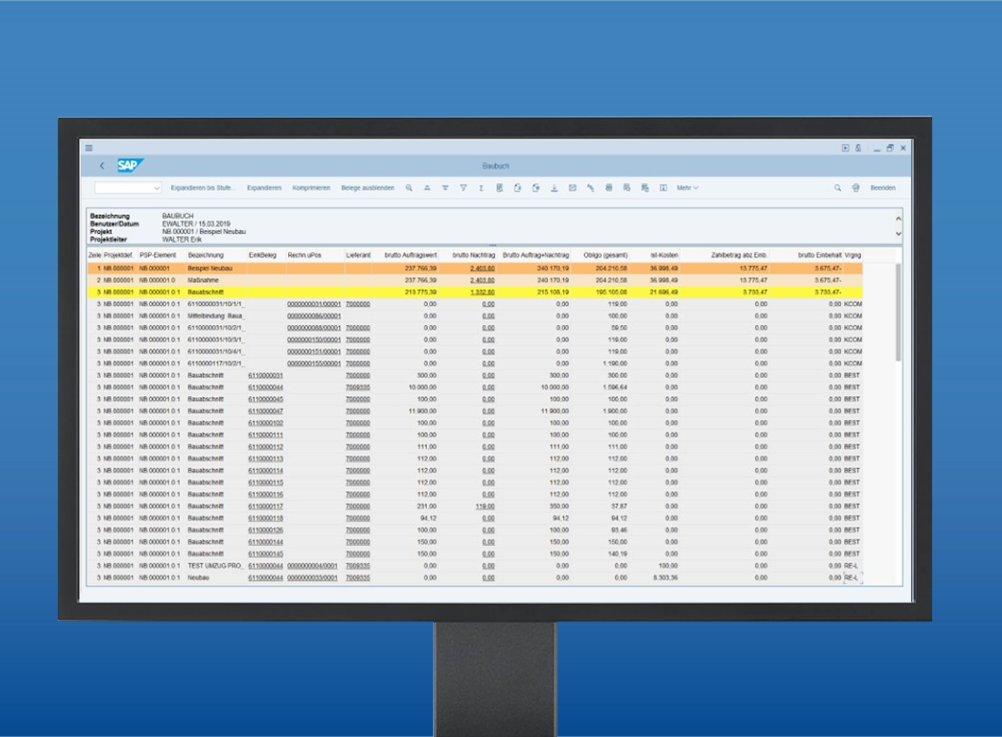
Task: Click the print icon at toolbar right
Action: click(856, 188)
